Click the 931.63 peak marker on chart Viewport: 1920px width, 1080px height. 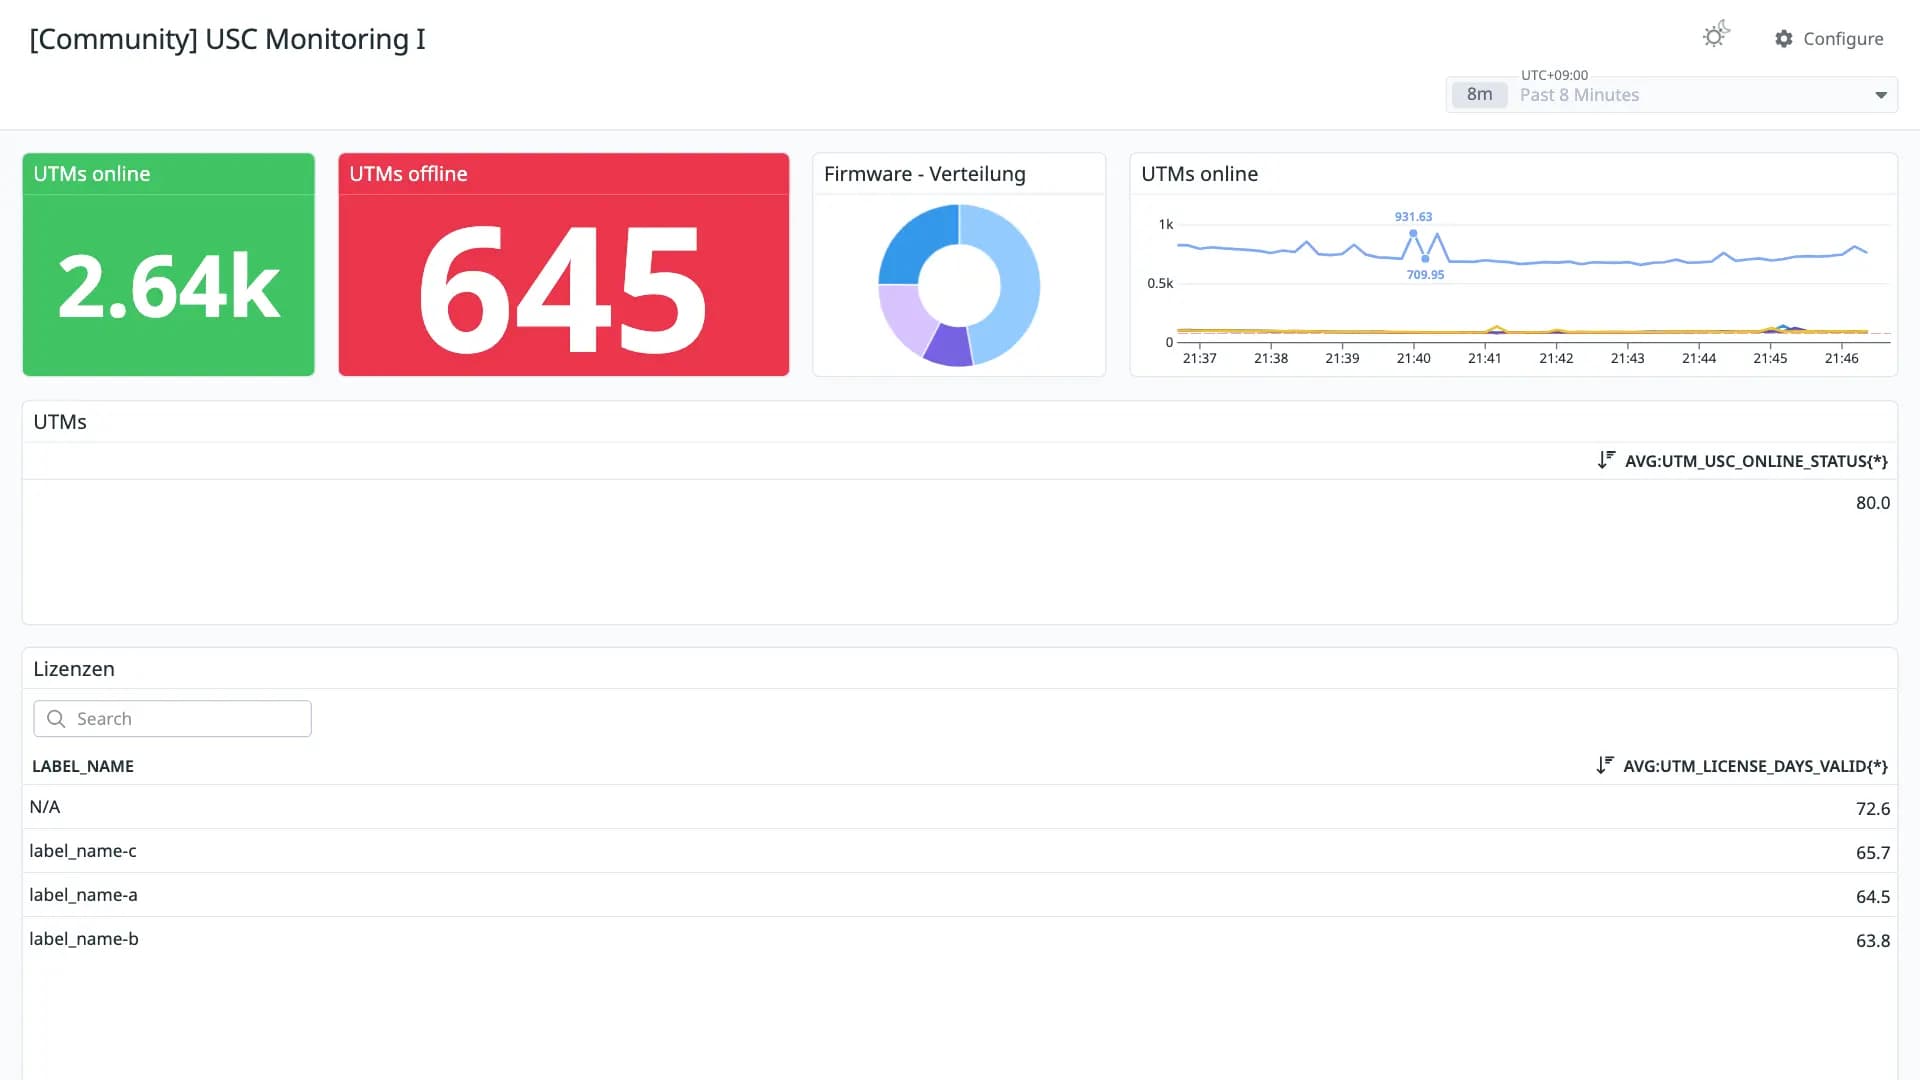pyautogui.click(x=1413, y=233)
